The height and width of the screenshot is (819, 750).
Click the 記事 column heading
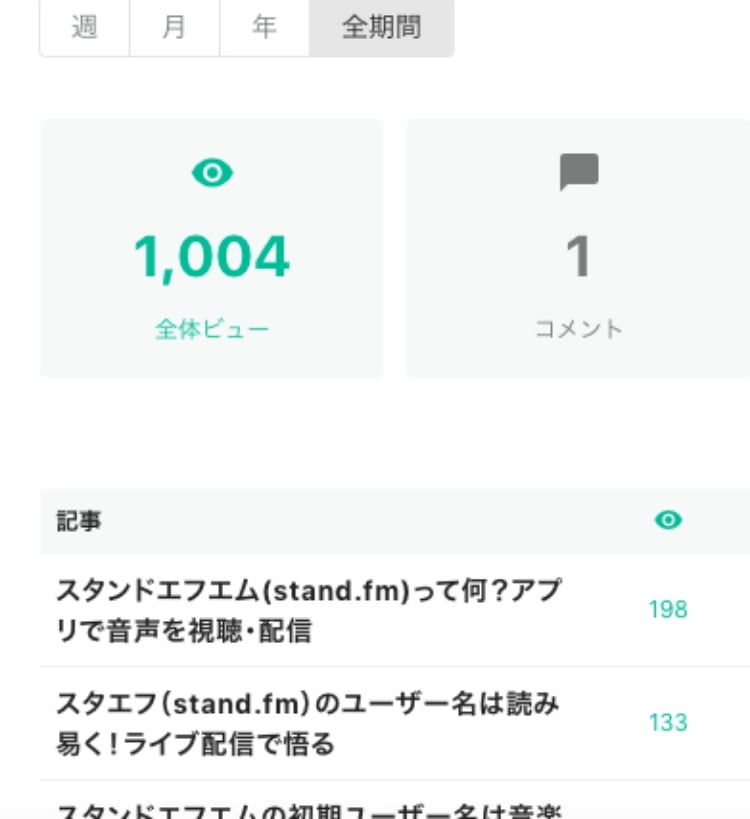(x=78, y=521)
